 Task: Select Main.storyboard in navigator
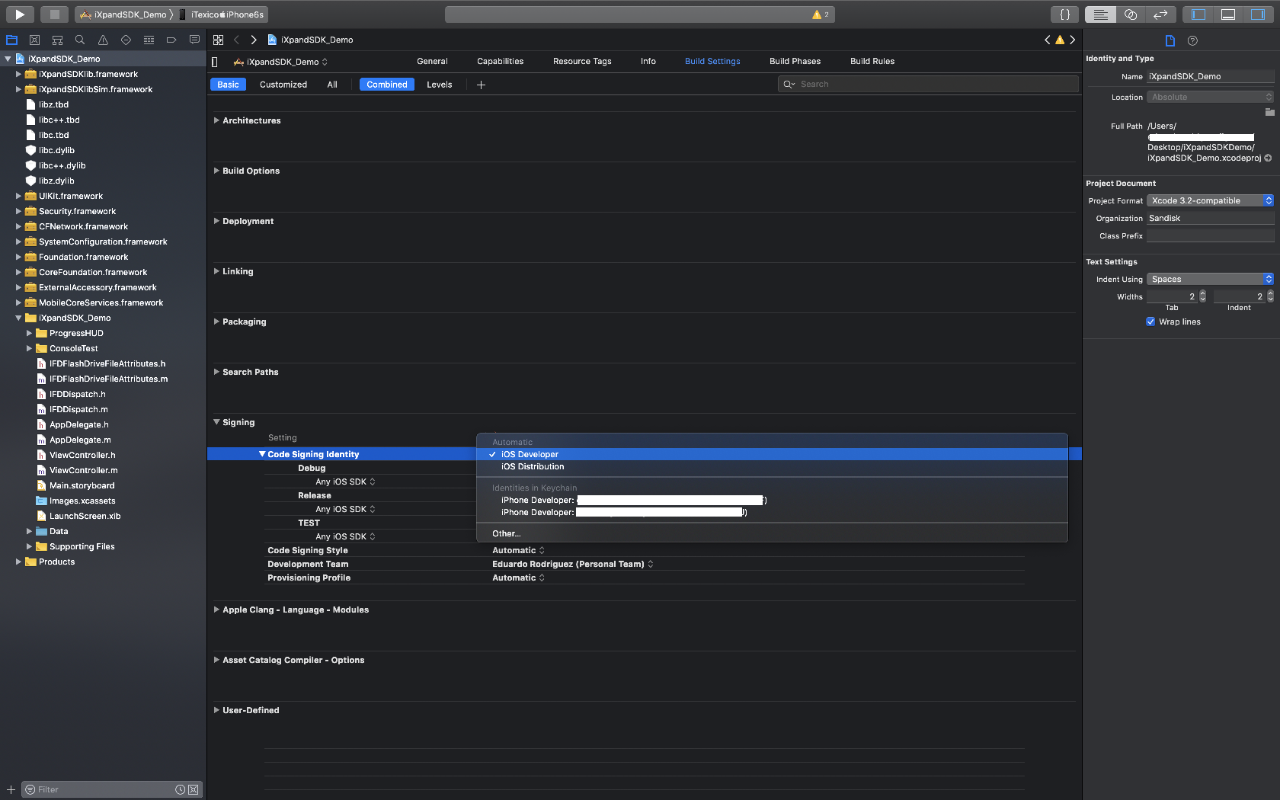click(x=82, y=486)
